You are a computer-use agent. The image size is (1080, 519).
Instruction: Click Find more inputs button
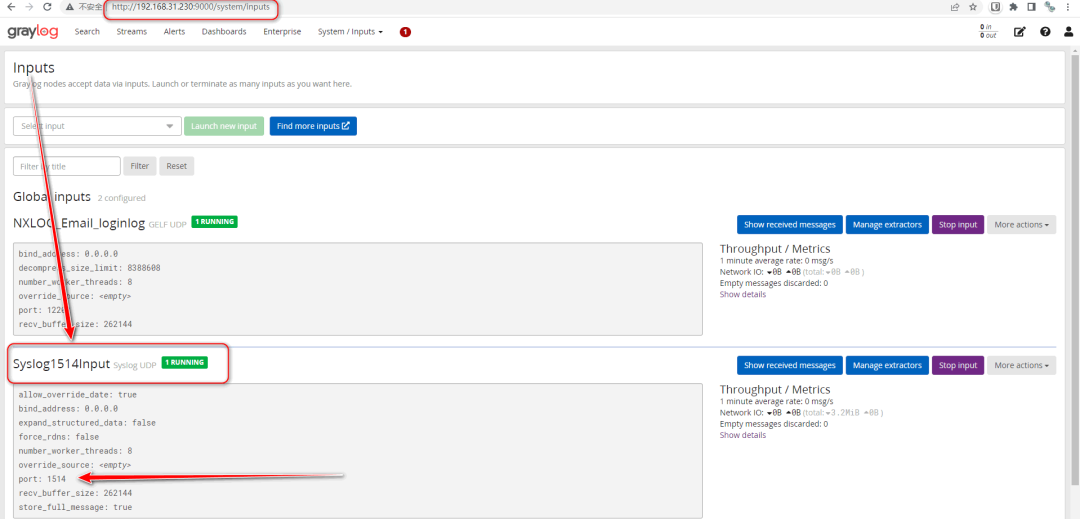[313, 126]
